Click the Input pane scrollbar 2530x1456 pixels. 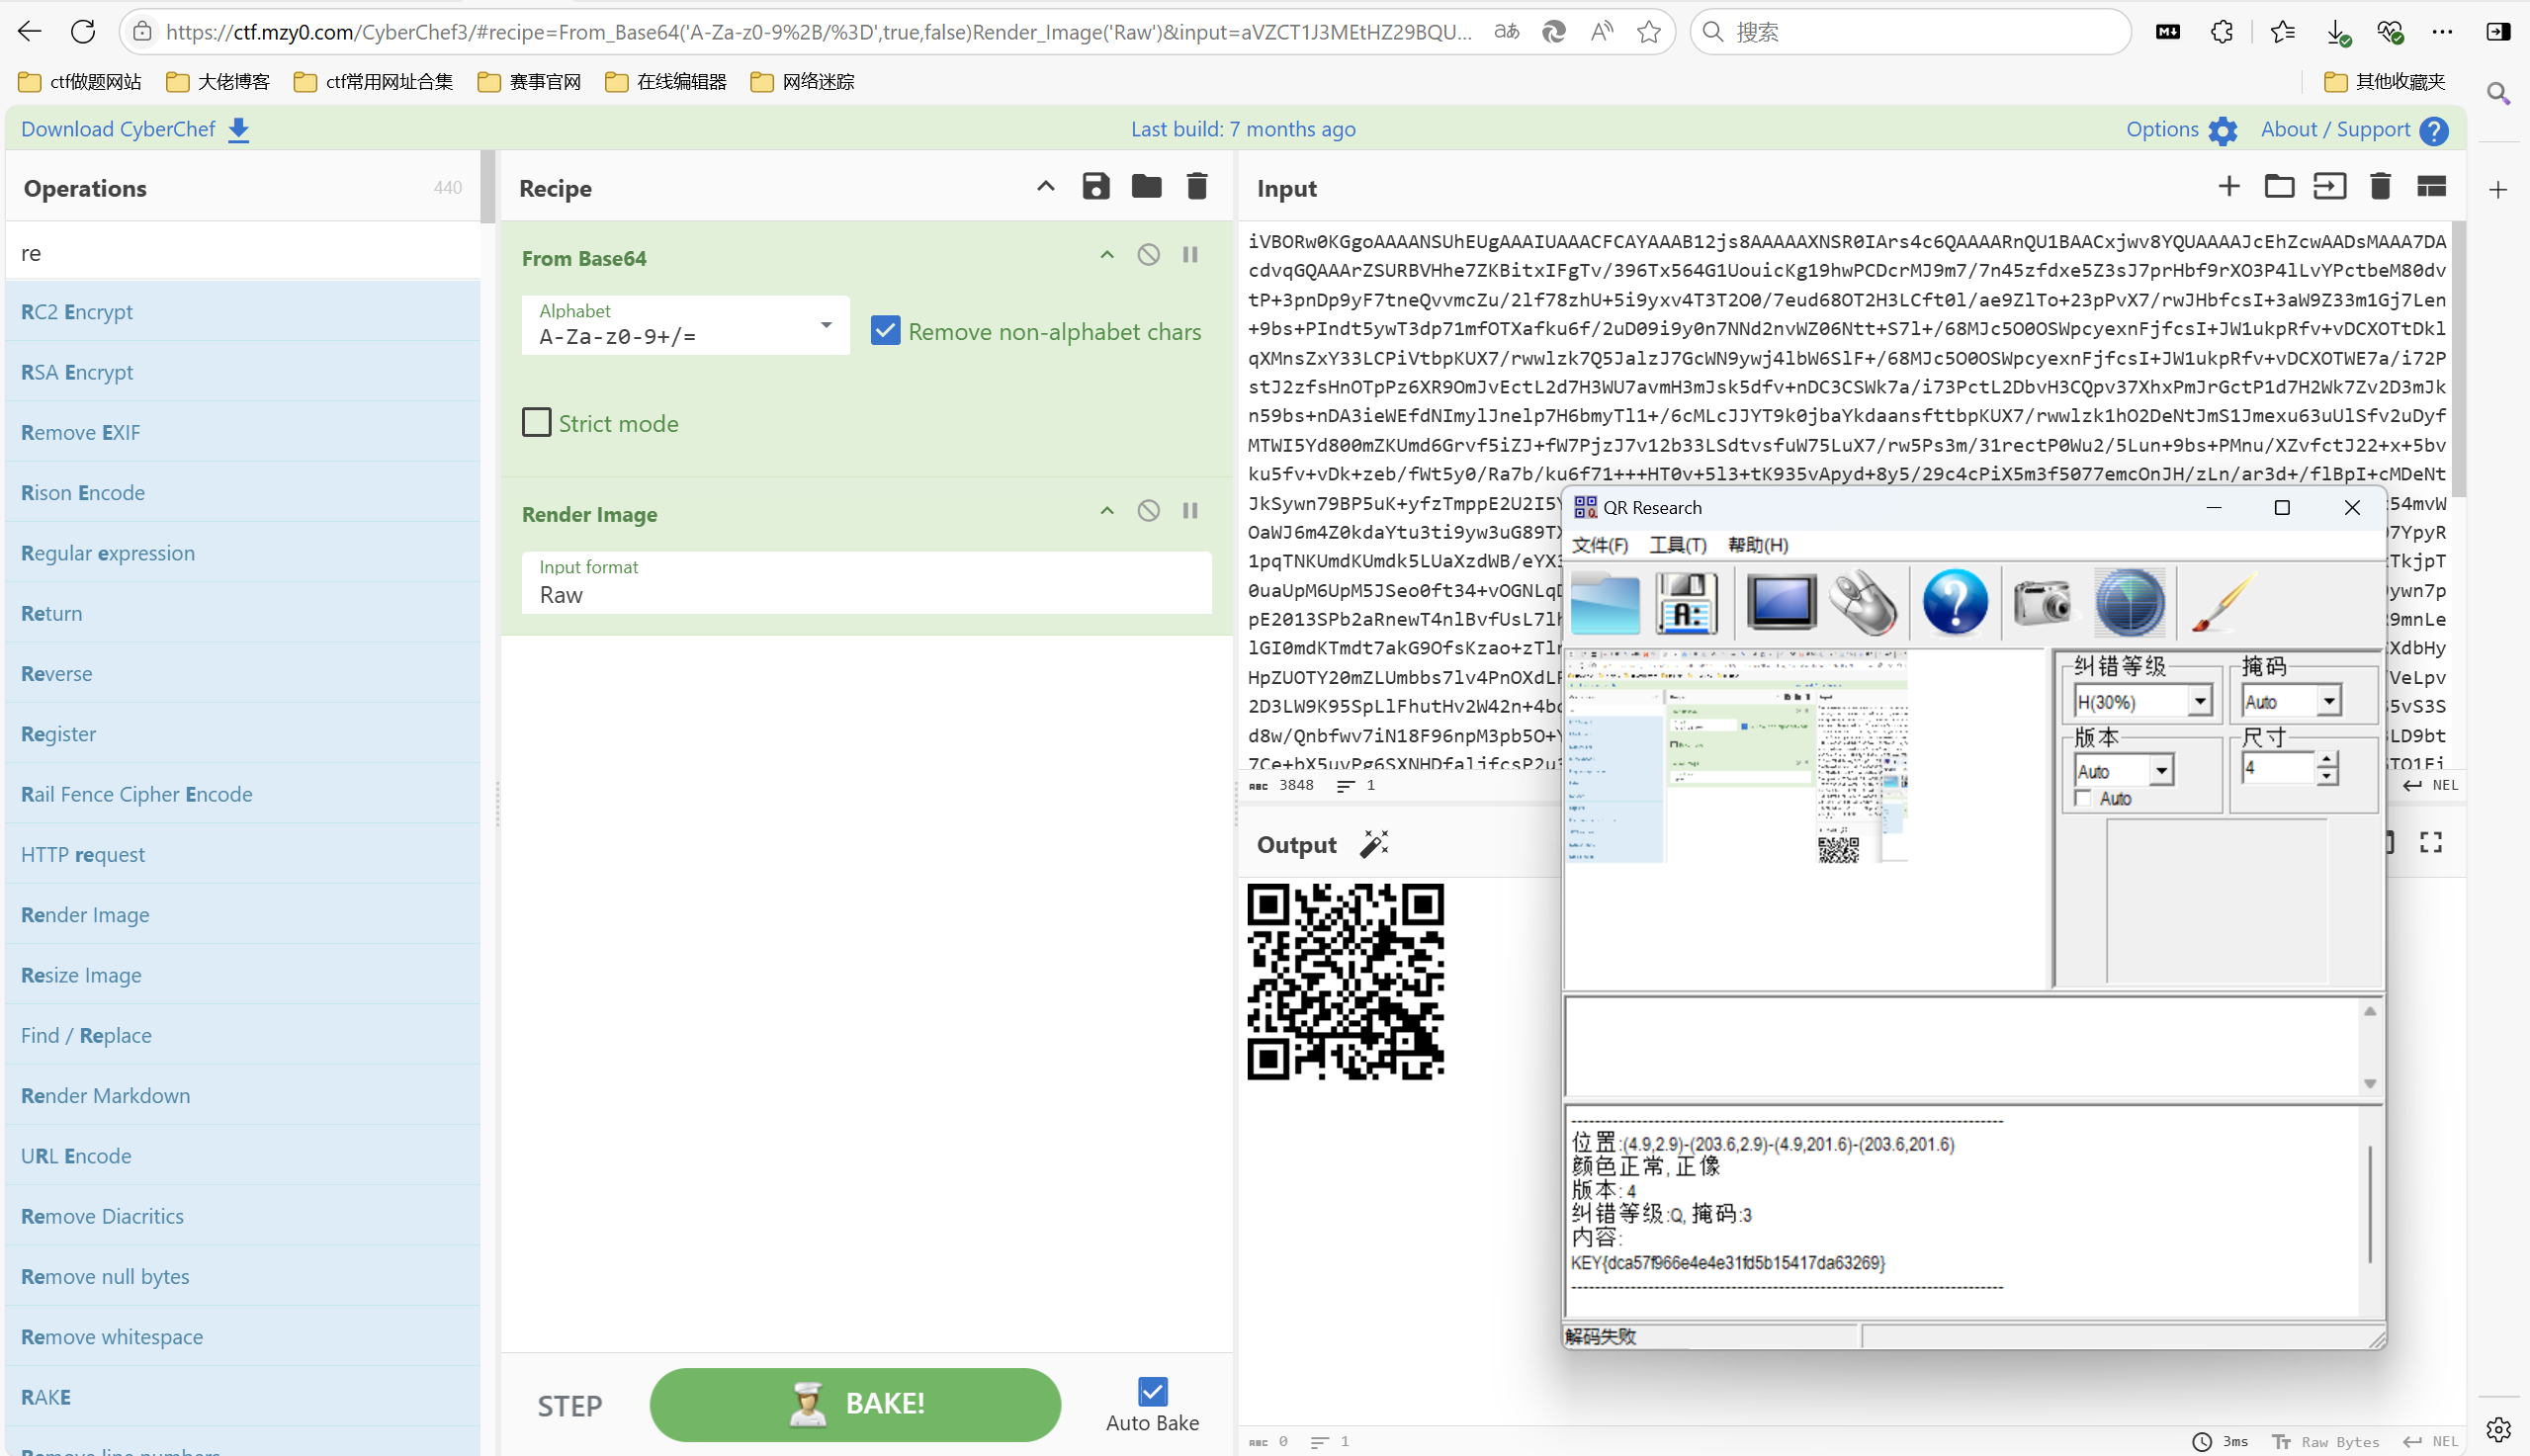tap(2459, 360)
